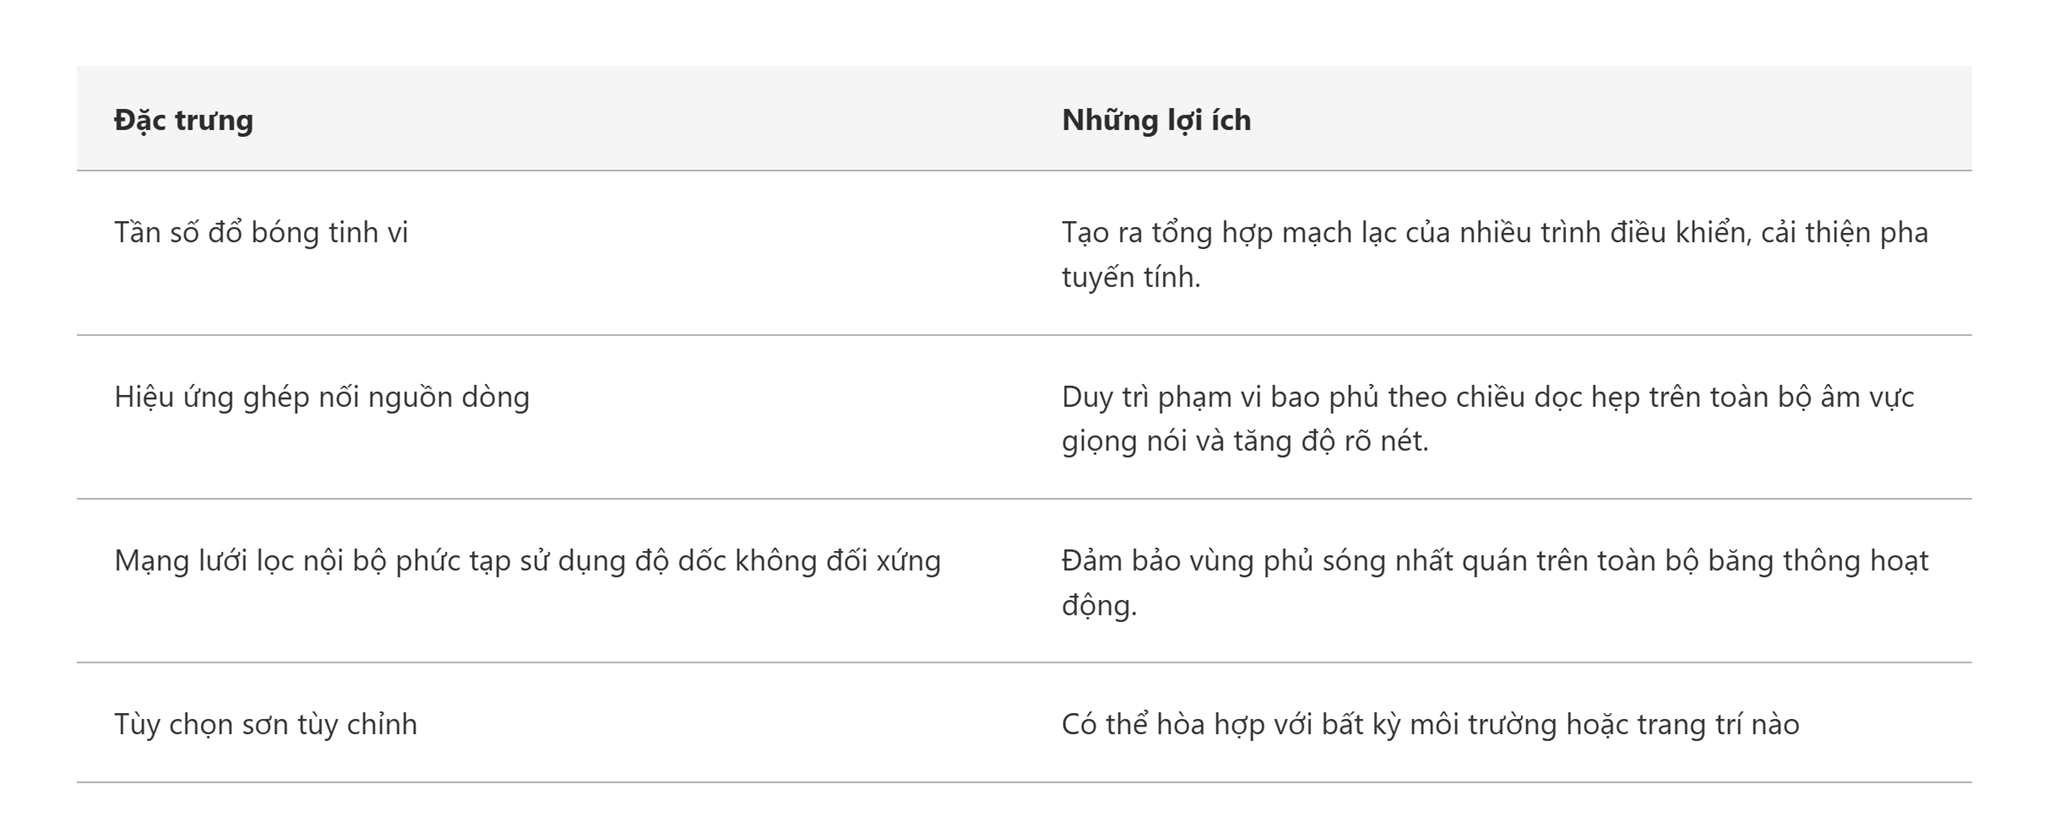The height and width of the screenshot is (832, 2048).
Task: Click the 'Duy trì phạm vi bao phủ' benefit text
Action: (x=1219, y=397)
